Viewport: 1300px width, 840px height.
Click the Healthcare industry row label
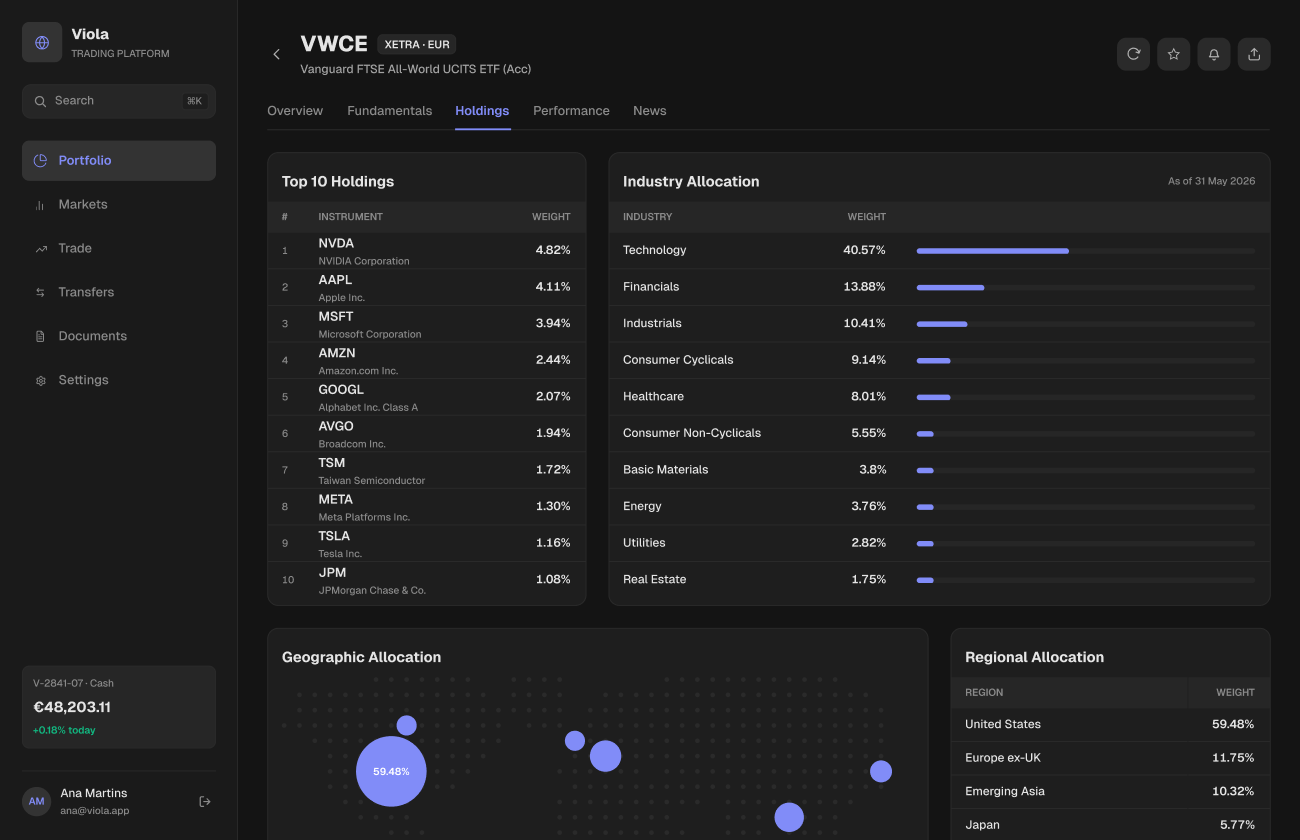point(653,397)
